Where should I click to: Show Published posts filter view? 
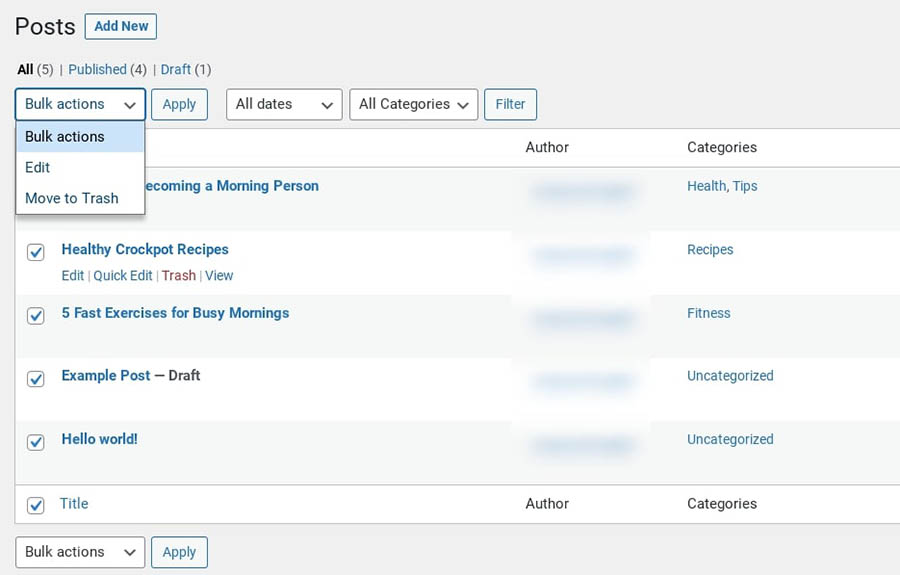(x=97, y=69)
